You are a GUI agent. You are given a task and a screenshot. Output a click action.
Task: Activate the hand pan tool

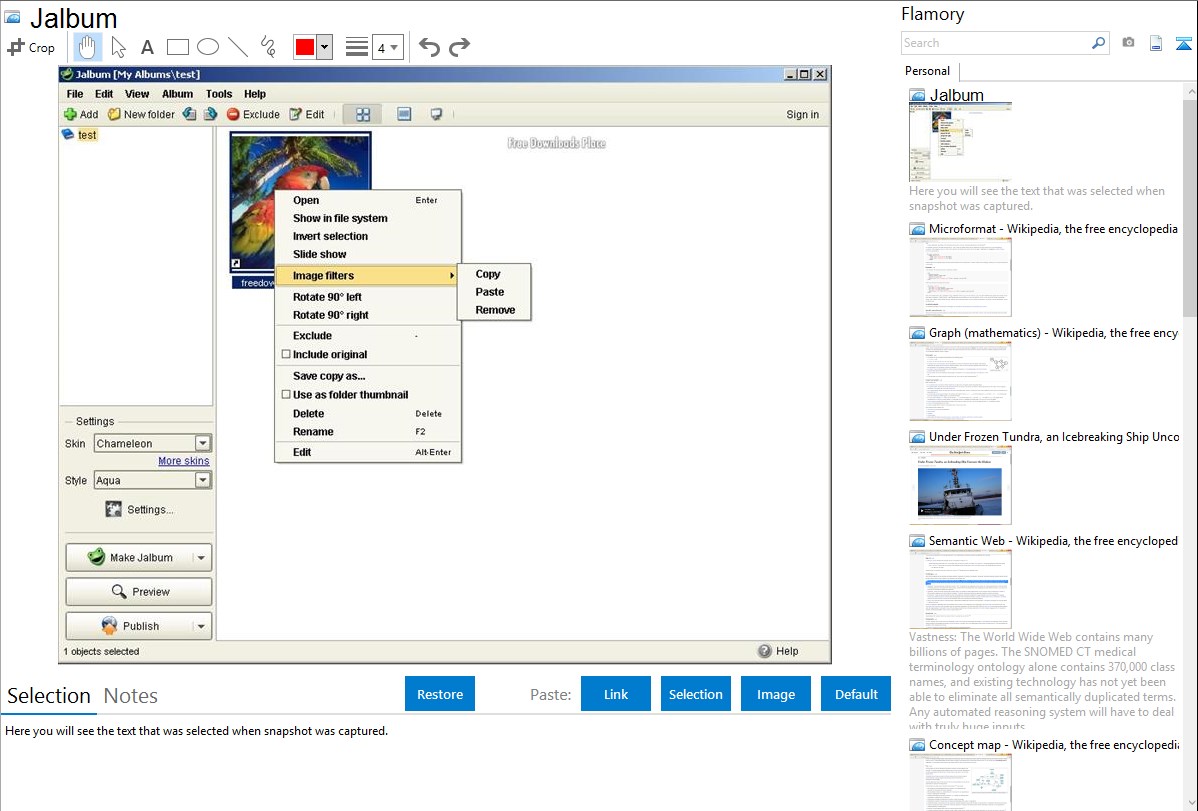click(87, 47)
